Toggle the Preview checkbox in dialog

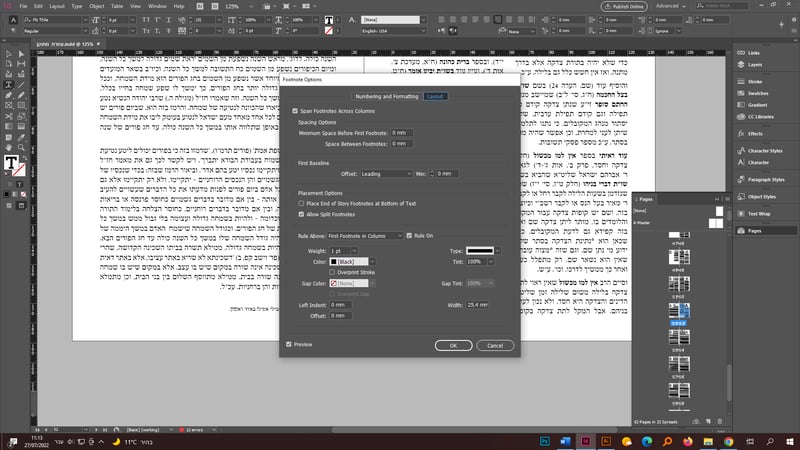pyautogui.click(x=289, y=344)
